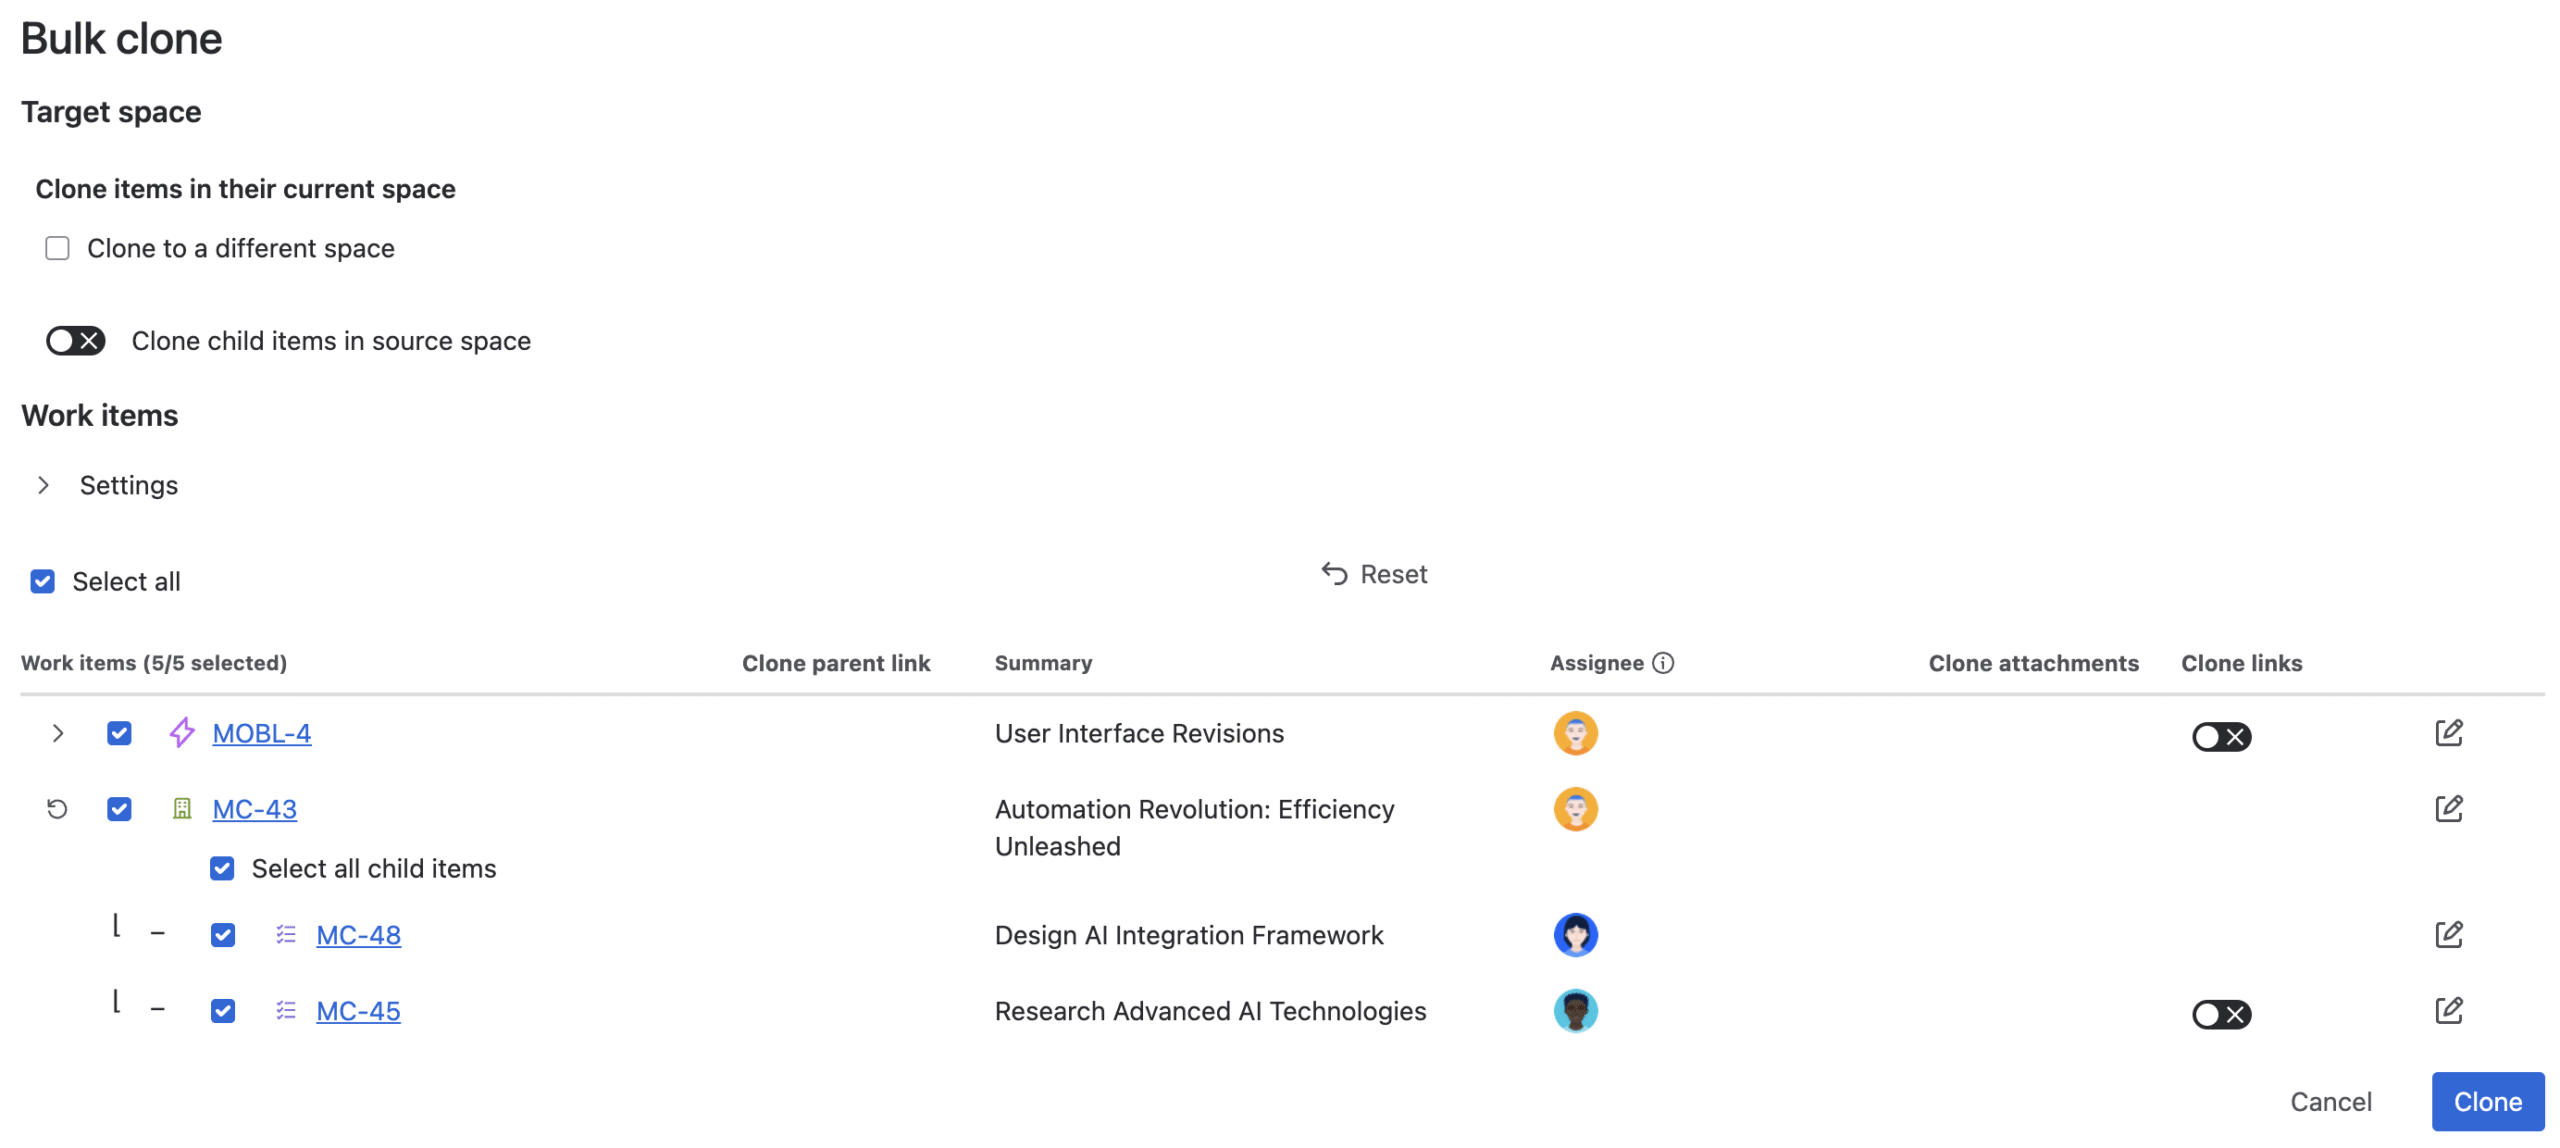Expand the Settings section
2560x1148 pixels.
coord(43,485)
